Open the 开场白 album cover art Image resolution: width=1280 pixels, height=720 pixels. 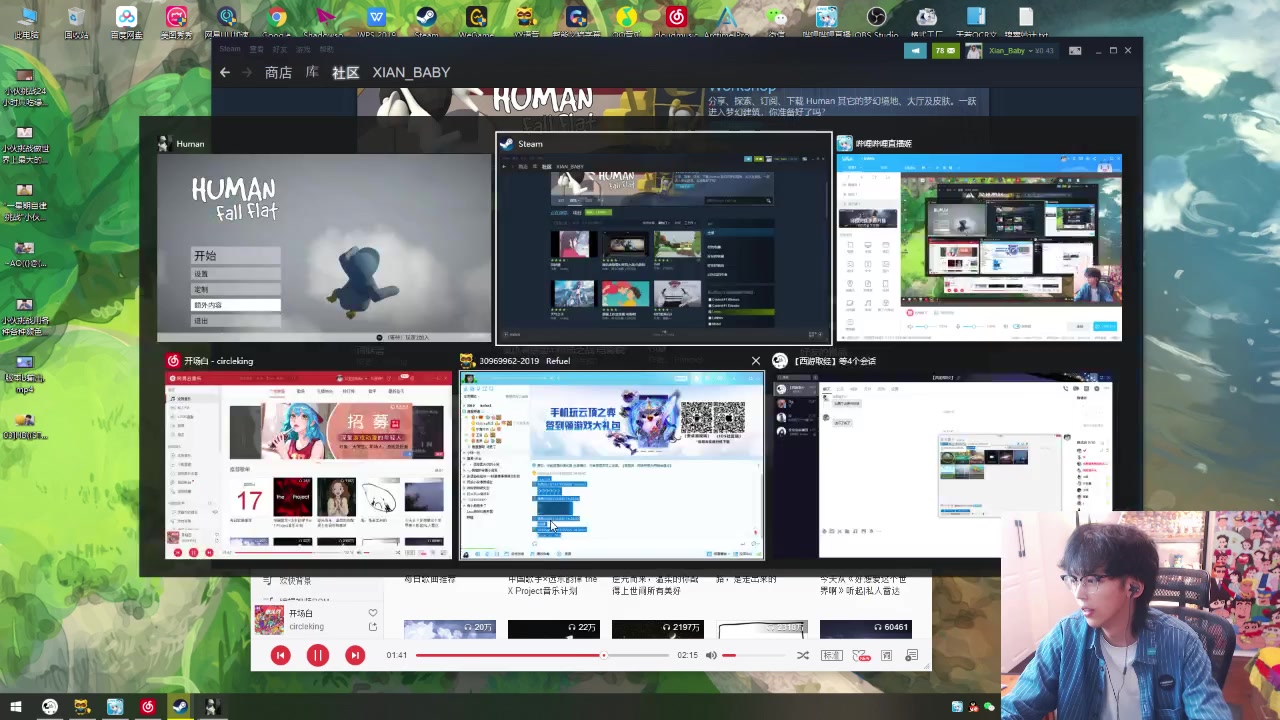pos(268,620)
